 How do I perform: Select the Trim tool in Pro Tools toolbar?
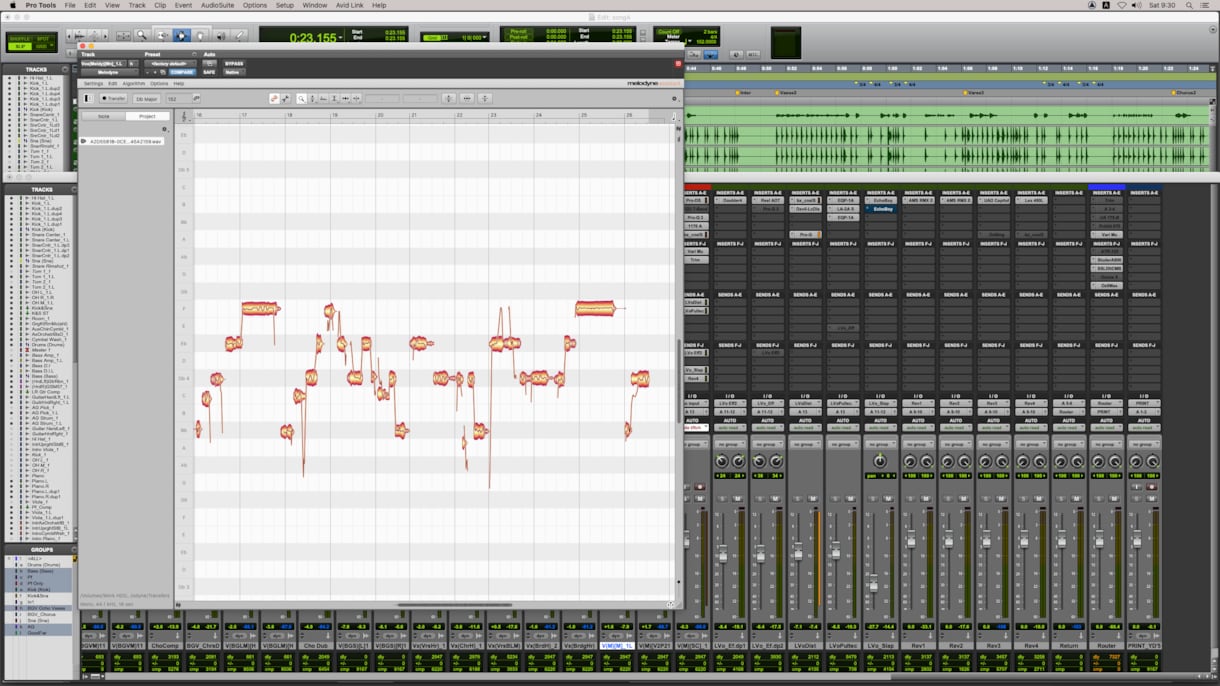pos(162,36)
